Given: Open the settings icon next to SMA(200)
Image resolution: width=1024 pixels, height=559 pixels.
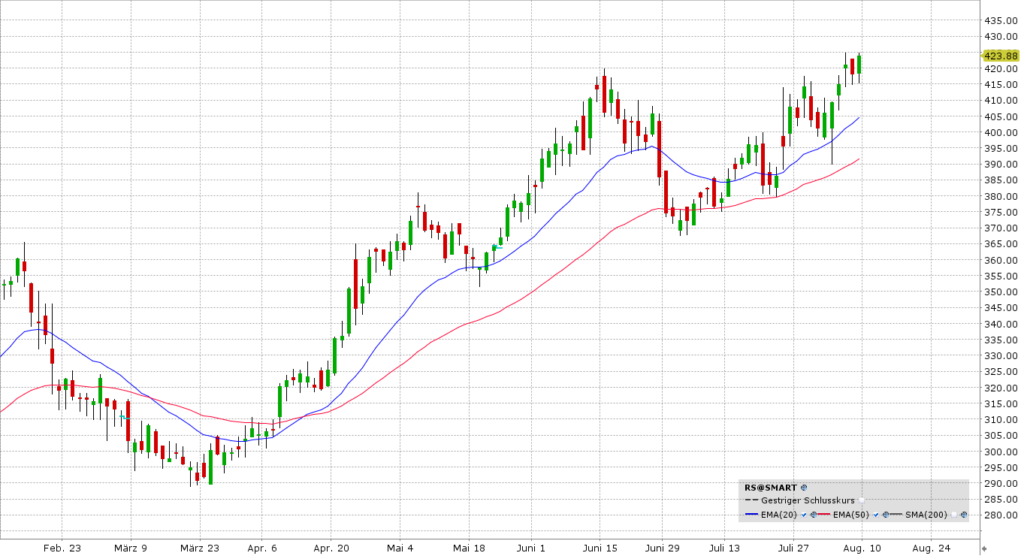Looking at the screenshot, I should 964,515.
